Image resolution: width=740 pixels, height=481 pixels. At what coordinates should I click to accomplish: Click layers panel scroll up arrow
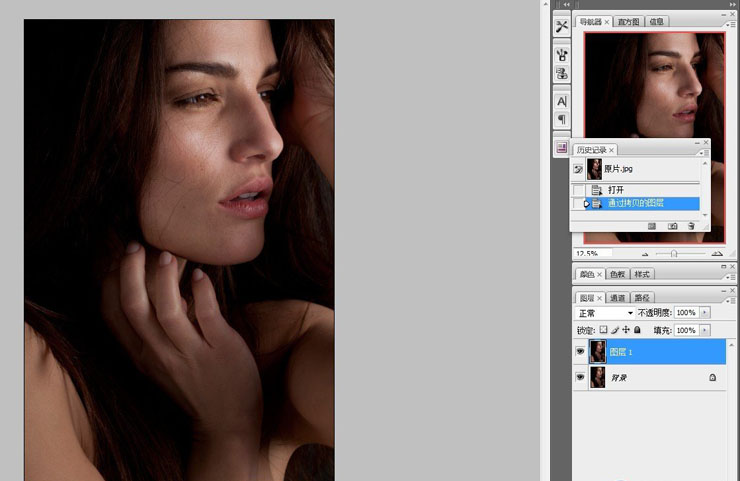tap(732, 345)
